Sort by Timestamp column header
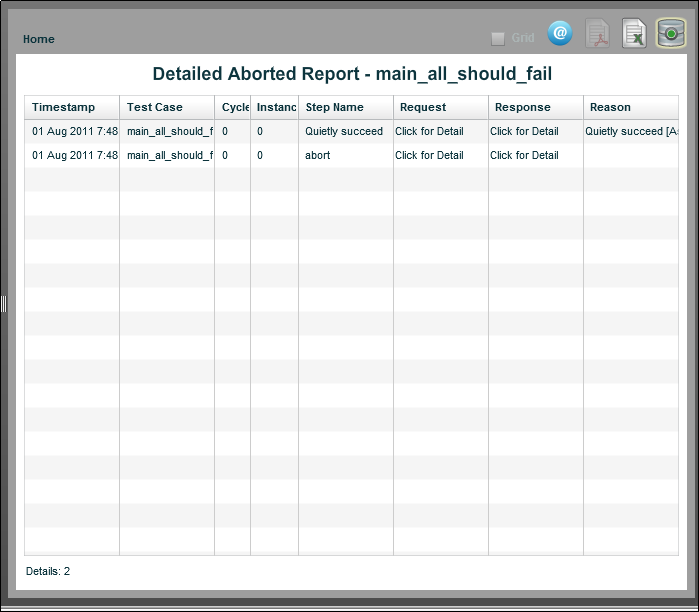Image resolution: width=699 pixels, height=612 pixels. pos(63,107)
